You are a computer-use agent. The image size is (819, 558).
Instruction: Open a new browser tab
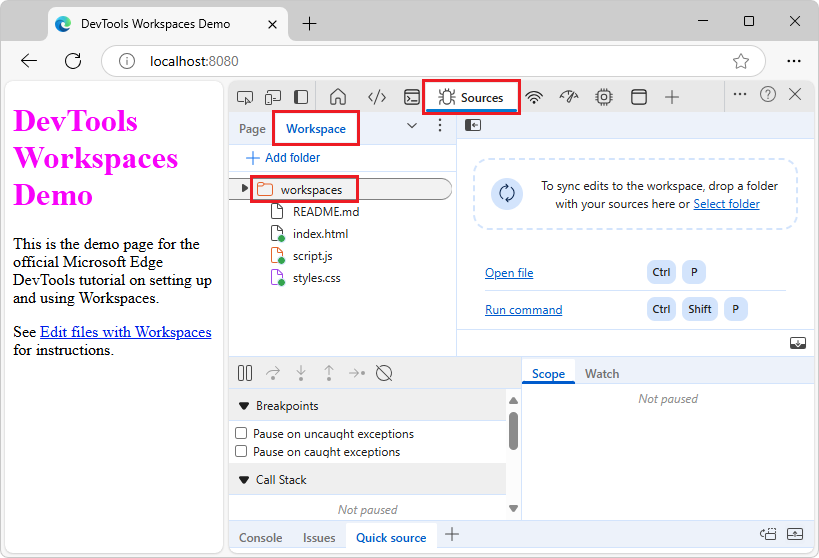(310, 24)
